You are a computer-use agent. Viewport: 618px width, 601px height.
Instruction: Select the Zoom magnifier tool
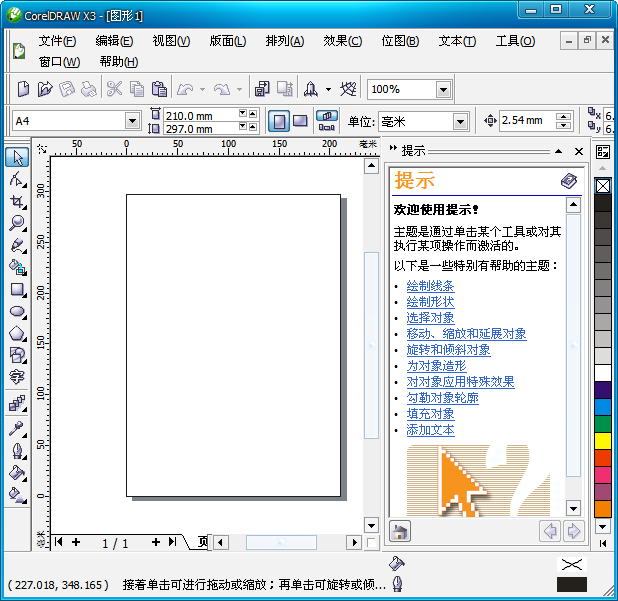(x=17, y=223)
